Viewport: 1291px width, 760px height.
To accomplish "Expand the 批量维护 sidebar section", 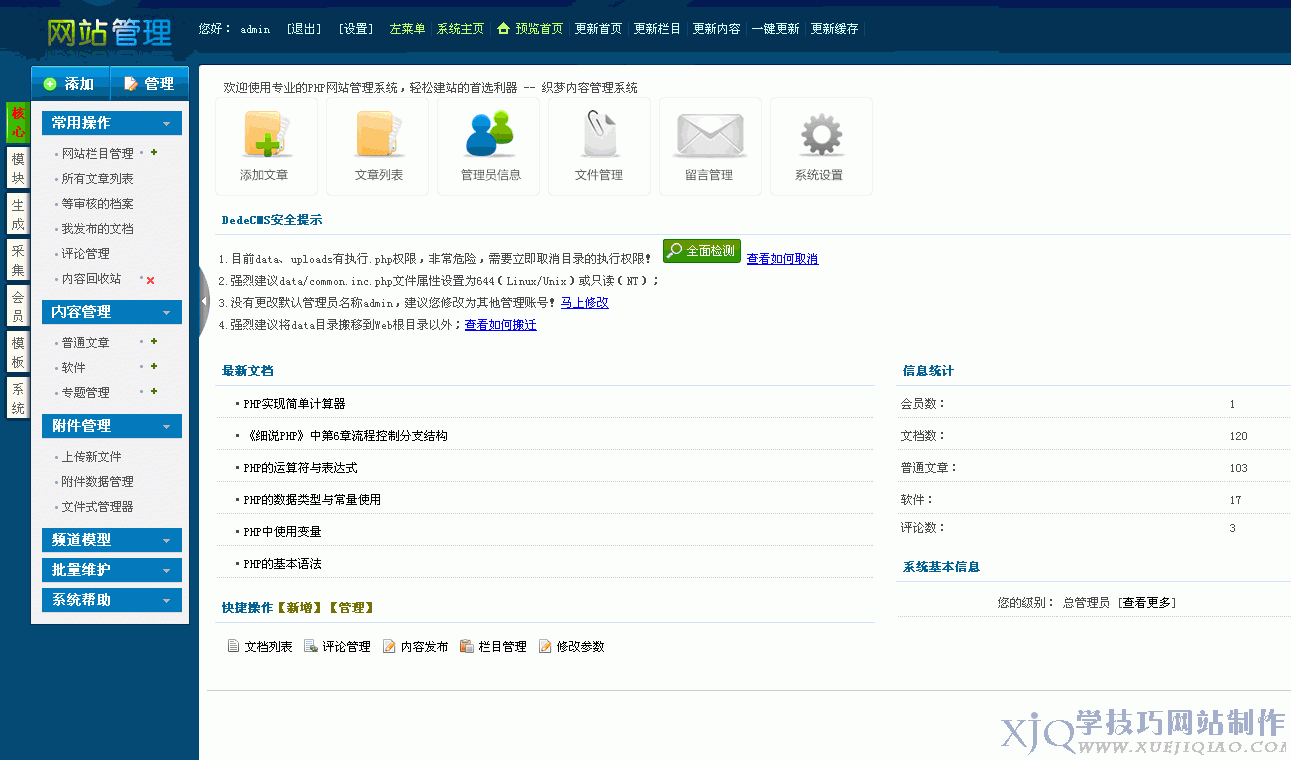I will pyautogui.click(x=166, y=571).
